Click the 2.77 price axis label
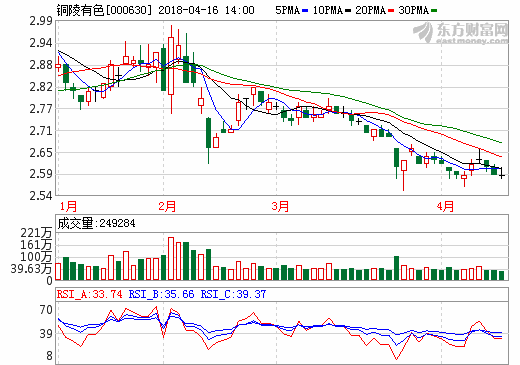This screenshot has width=520, height=365. (41, 109)
